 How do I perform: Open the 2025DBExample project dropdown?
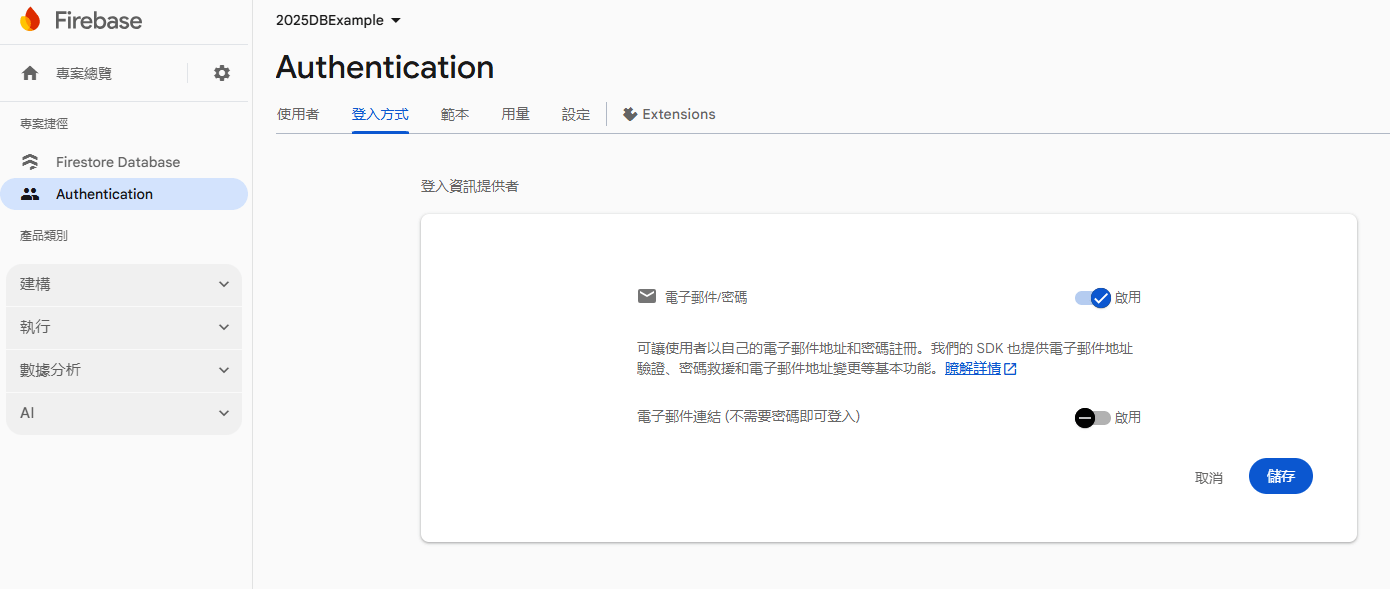(338, 20)
